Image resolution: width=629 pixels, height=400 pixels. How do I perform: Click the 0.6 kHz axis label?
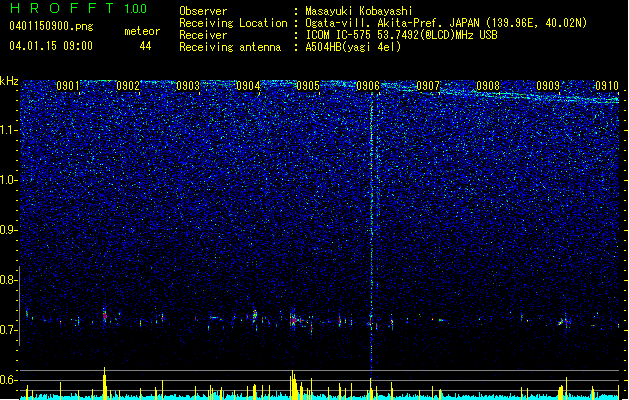pos(8,380)
